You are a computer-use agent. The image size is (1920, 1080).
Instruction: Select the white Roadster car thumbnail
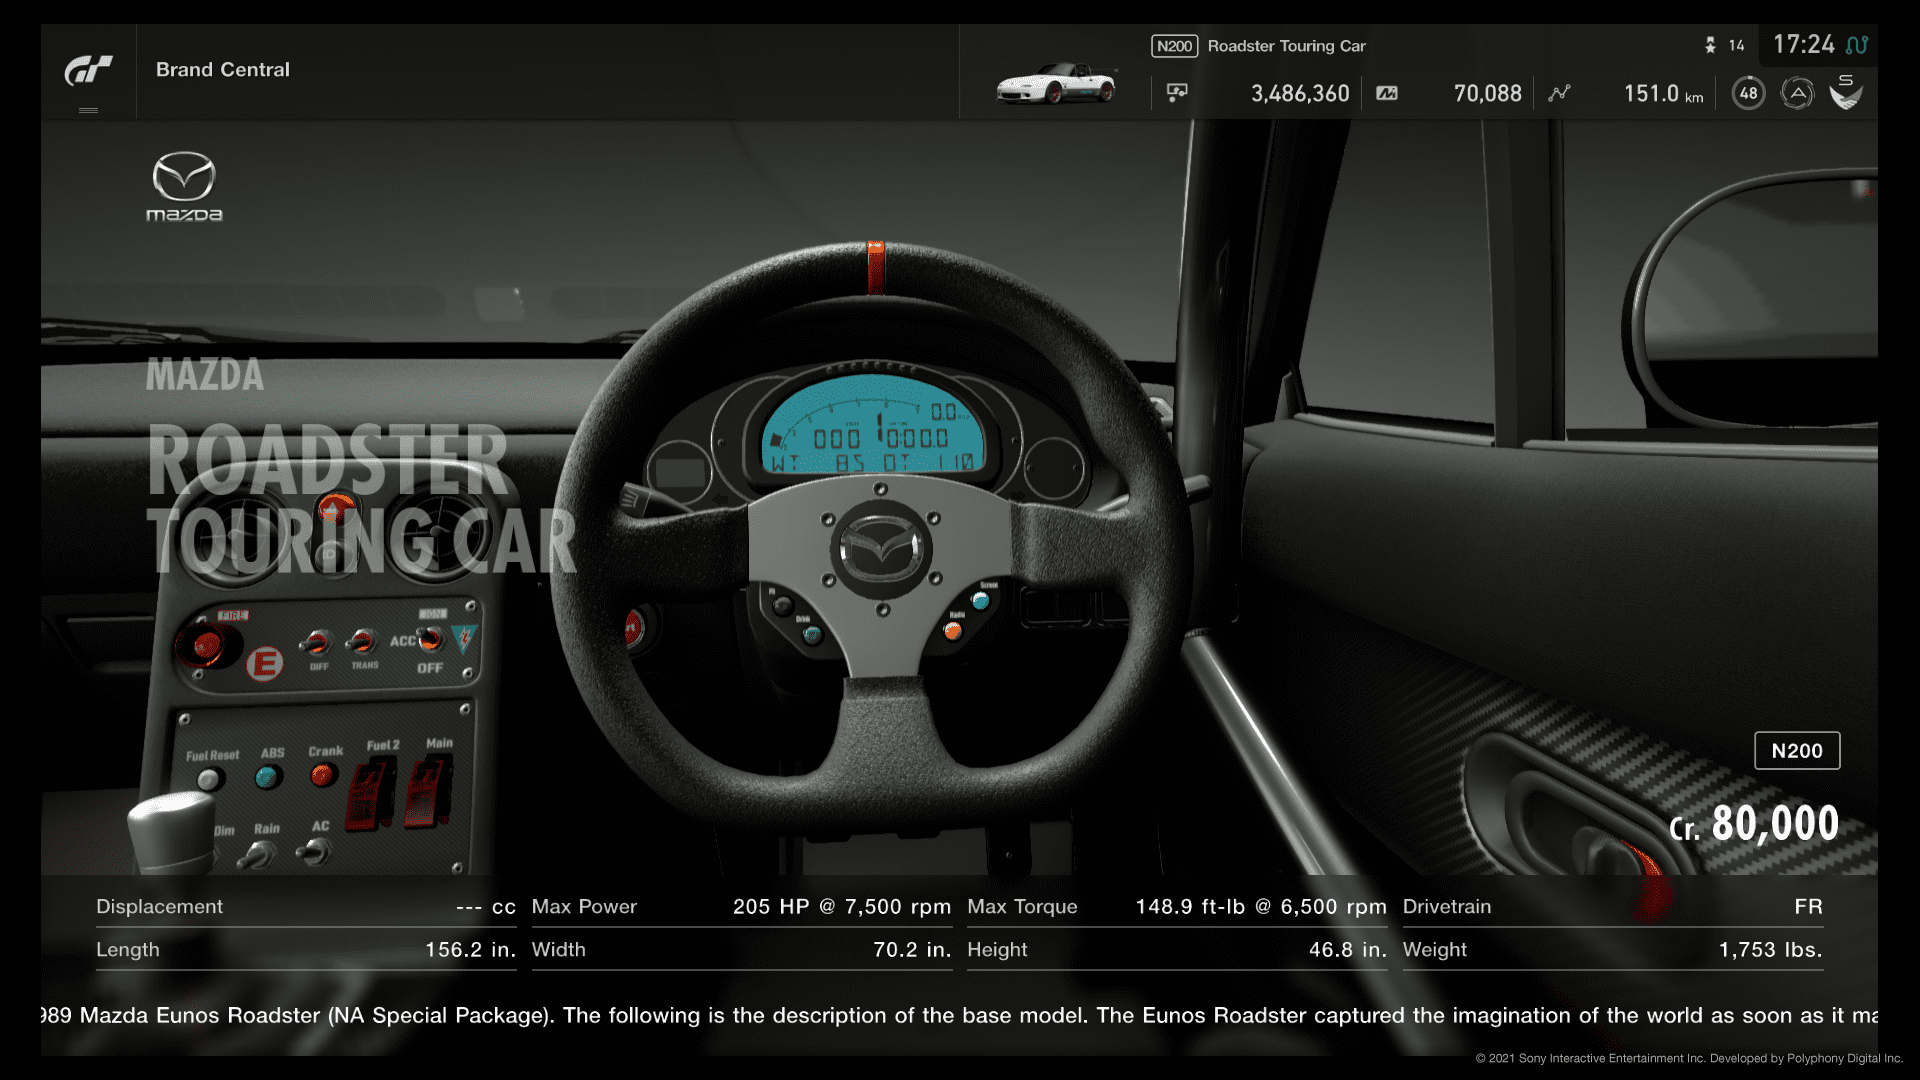pos(1056,84)
